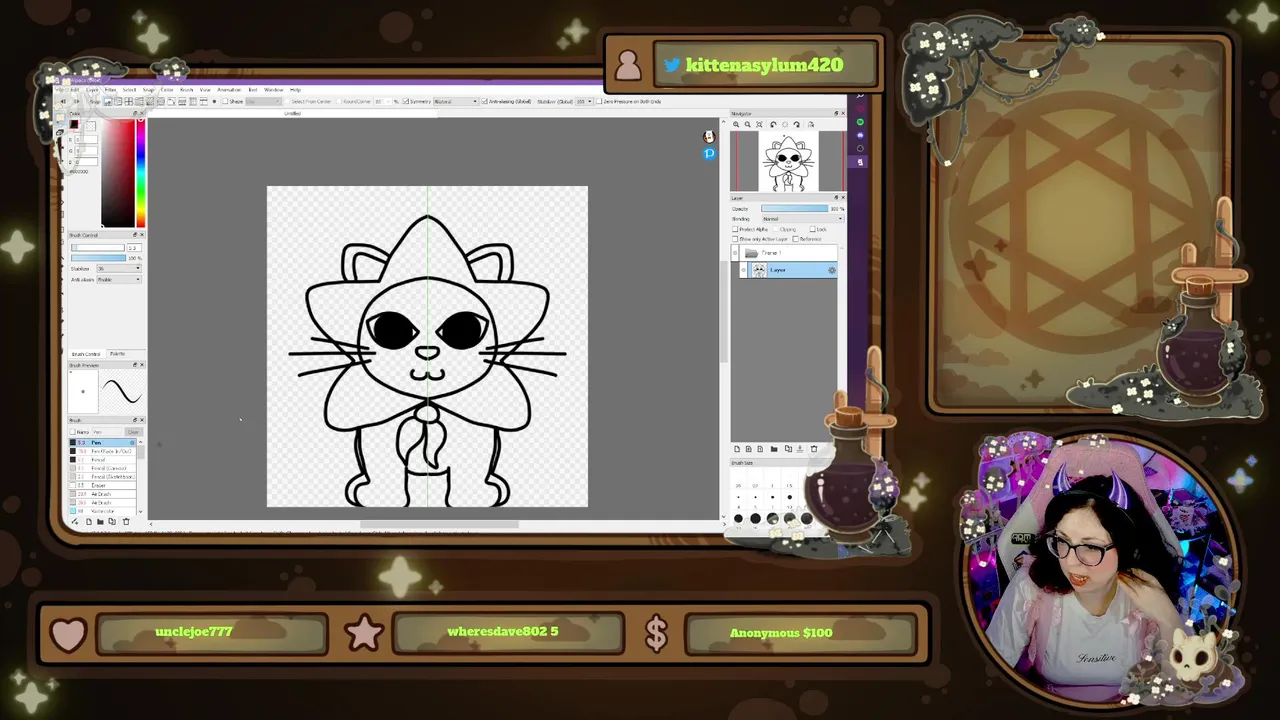Open brush folder icon in Brush panel
The height and width of the screenshot is (720, 1280).
100,521
